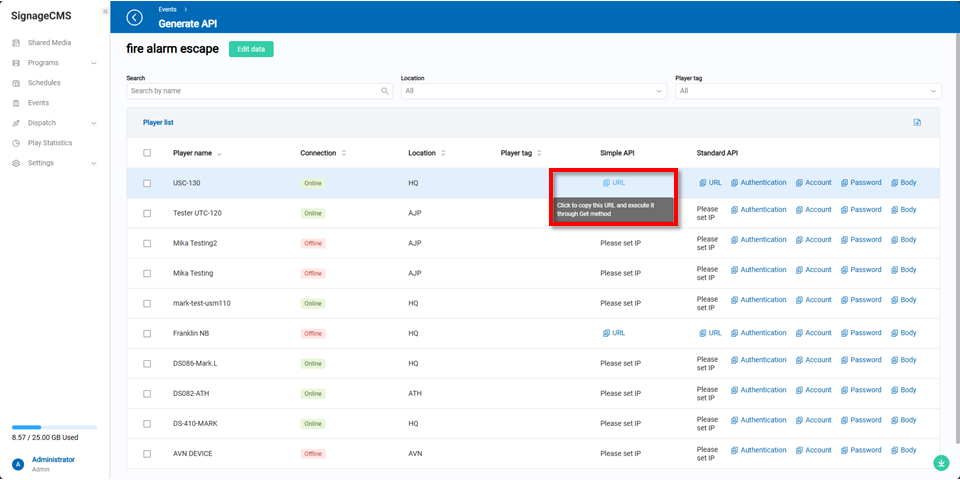Go to Play Statistics in sidebar
The width and height of the screenshot is (960, 480).
49,143
